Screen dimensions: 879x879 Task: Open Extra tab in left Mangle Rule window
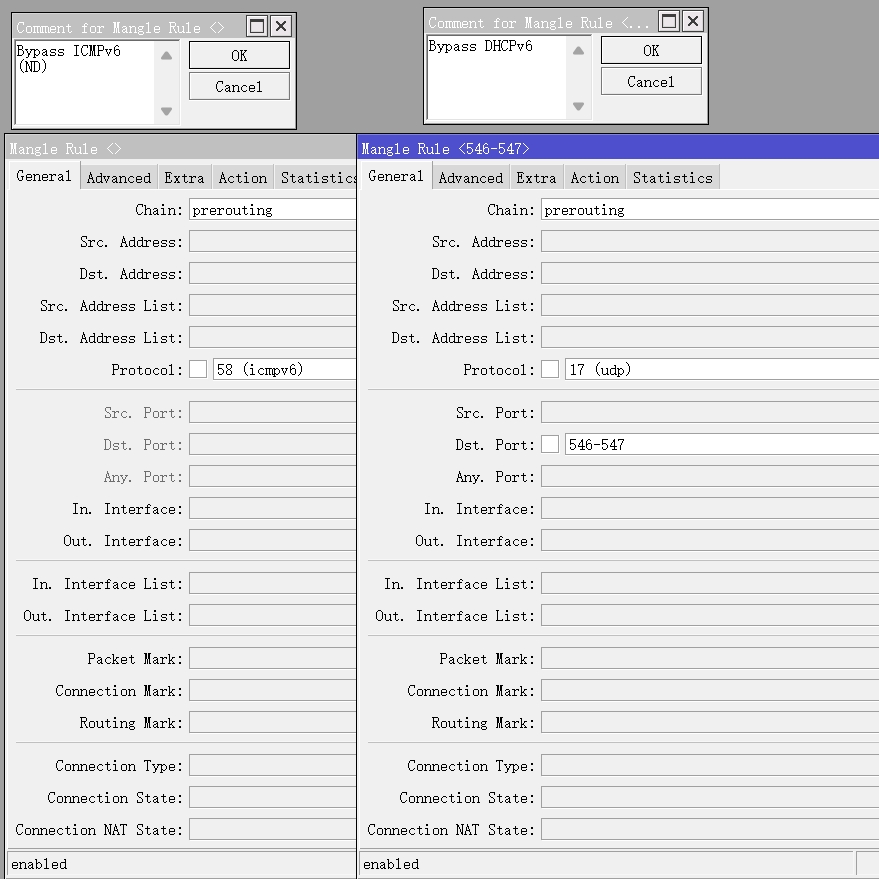[184, 178]
